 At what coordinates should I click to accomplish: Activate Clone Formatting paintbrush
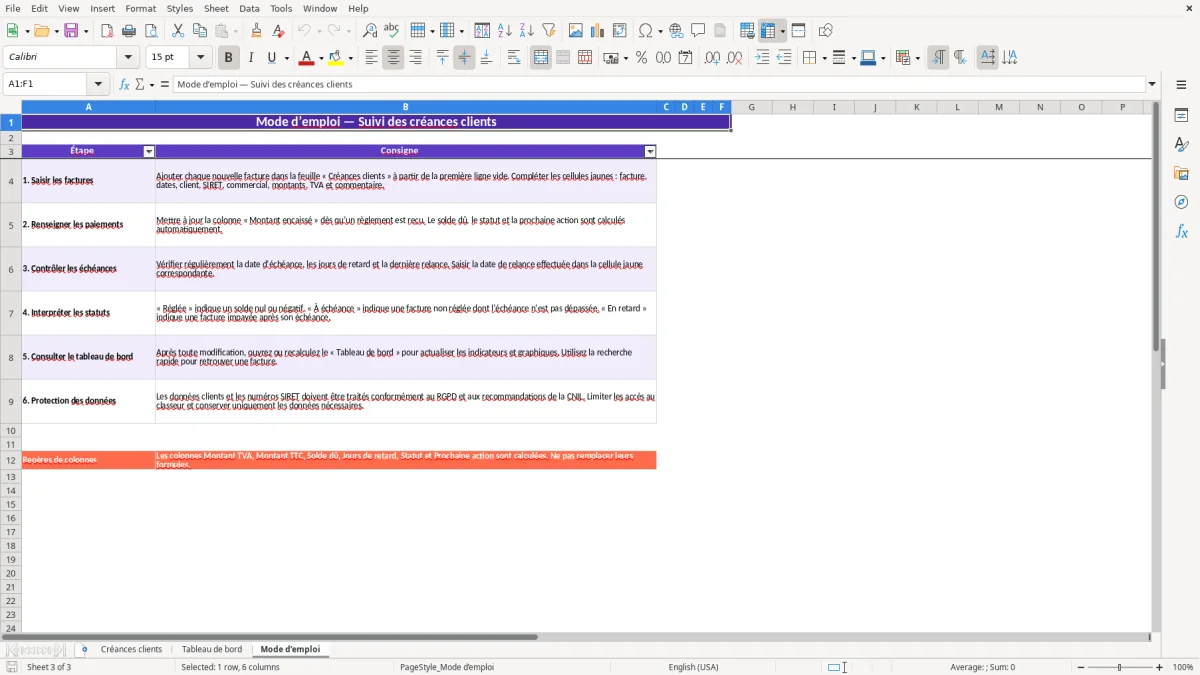click(257, 31)
